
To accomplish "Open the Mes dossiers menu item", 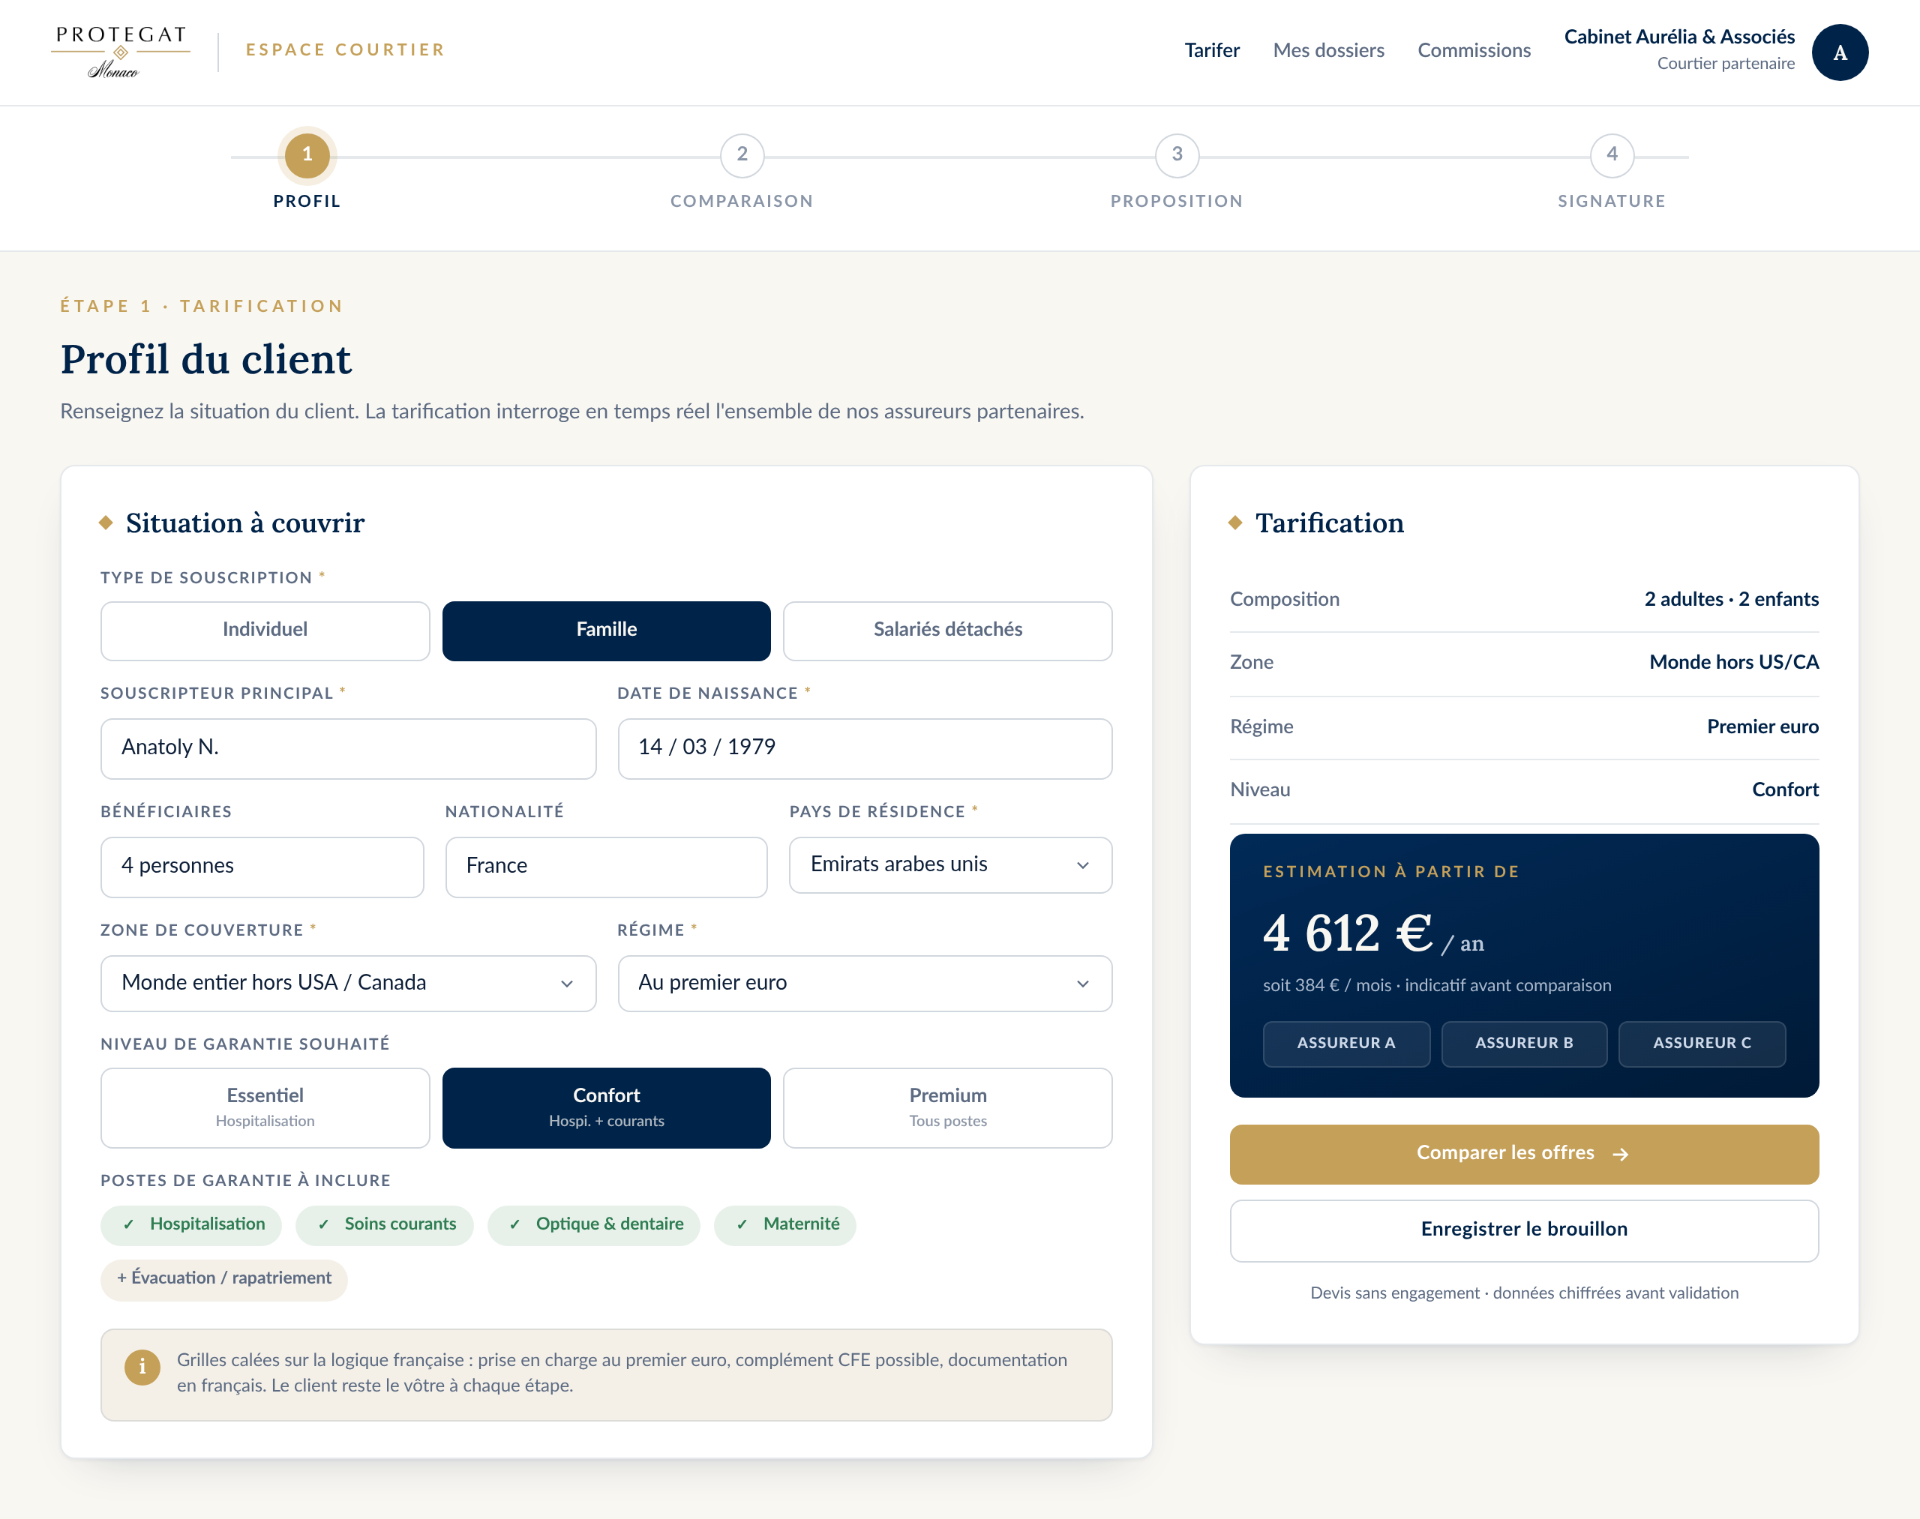I will coord(1328,50).
